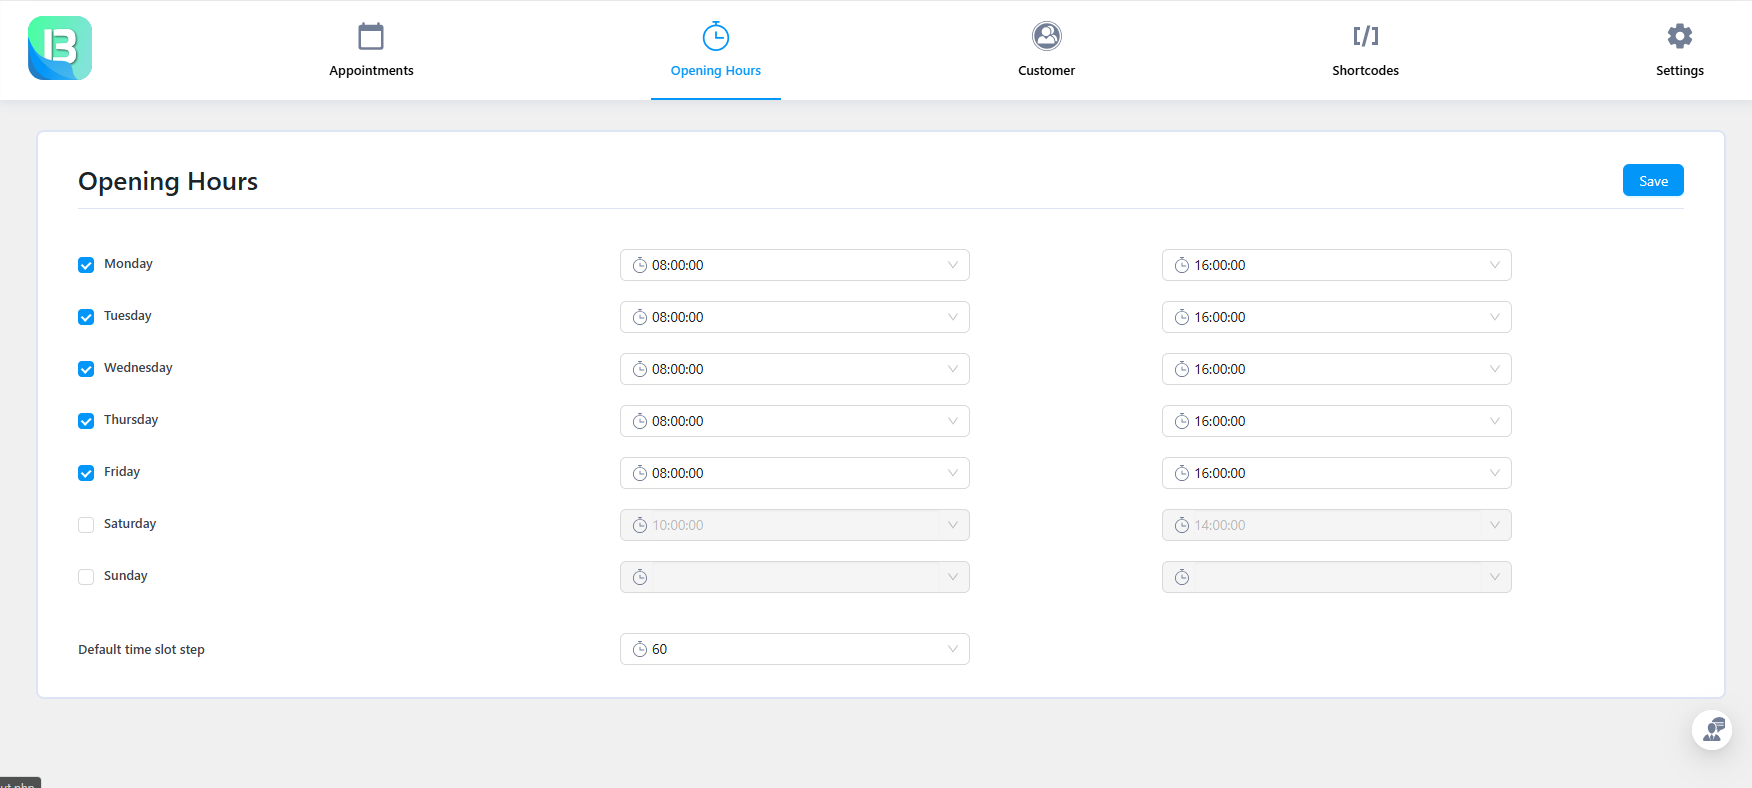
Task: Select the Opening Hours tab label
Action: click(x=716, y=71)
